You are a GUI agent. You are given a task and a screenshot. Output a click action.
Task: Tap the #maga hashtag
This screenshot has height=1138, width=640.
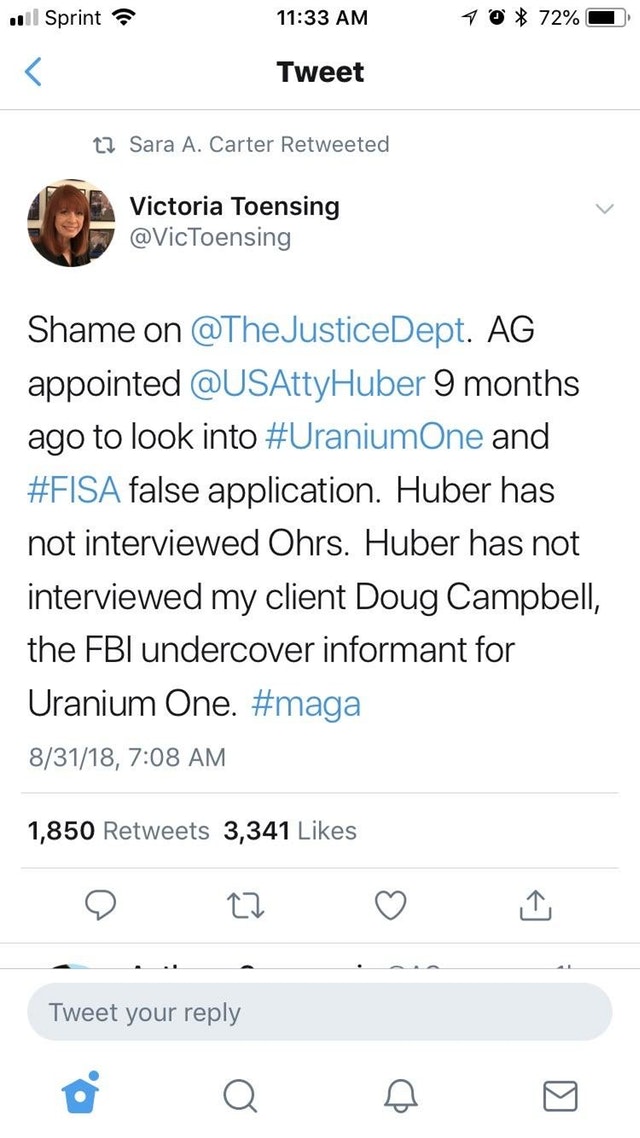point(305,705)
